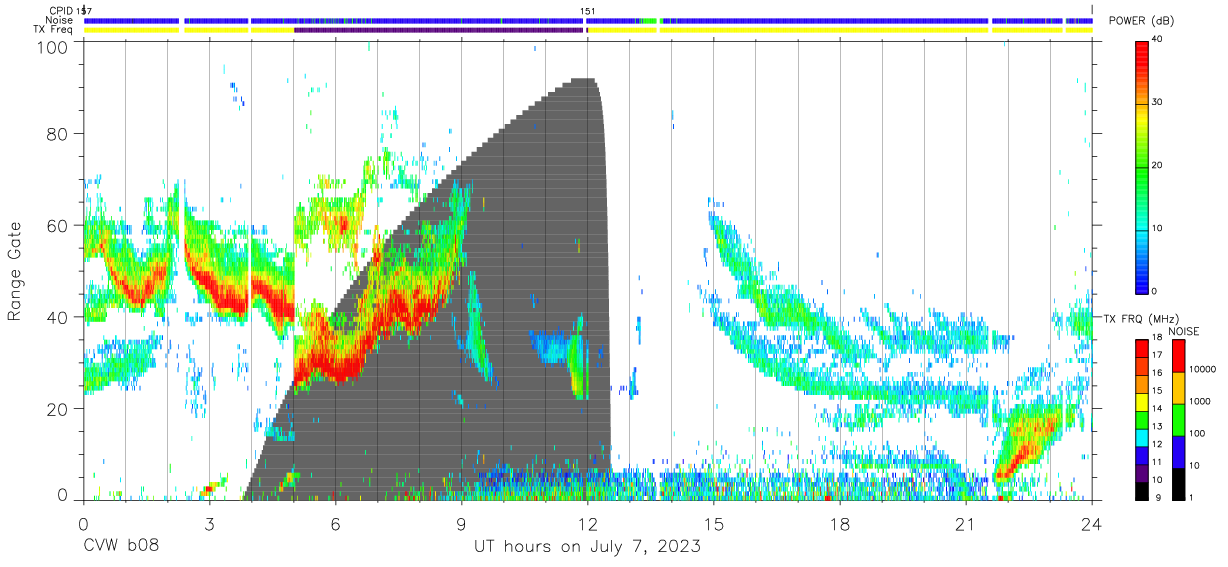Image resolution: width=1228 pixels, height=567 pixels.
Task: Select the 100 tick on Range Gate axis
Action: point(53,47)
